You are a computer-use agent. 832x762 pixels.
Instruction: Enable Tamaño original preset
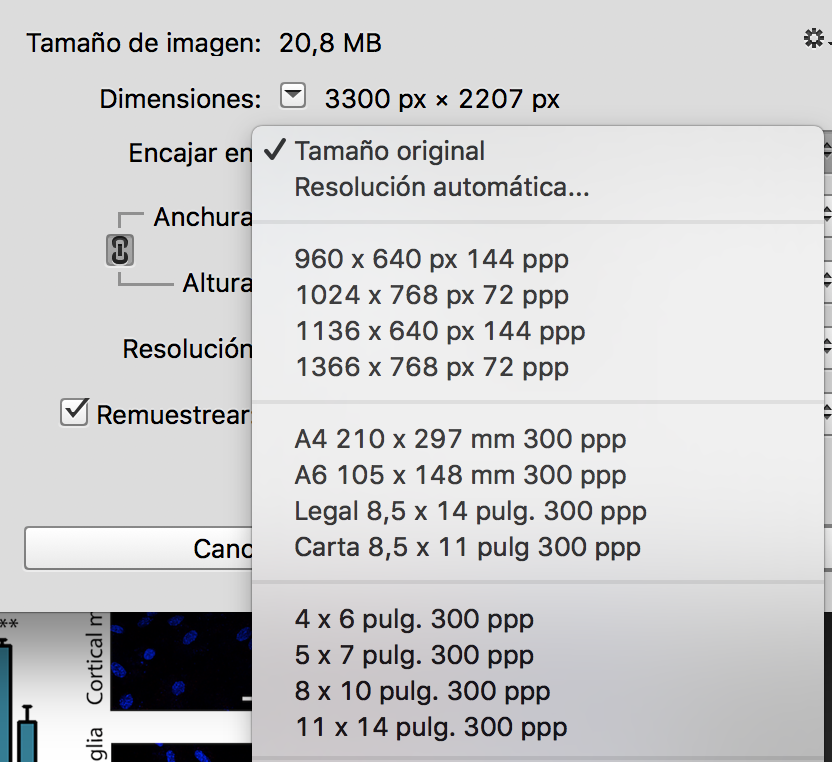pyautogui.click(x=390, y=150)
